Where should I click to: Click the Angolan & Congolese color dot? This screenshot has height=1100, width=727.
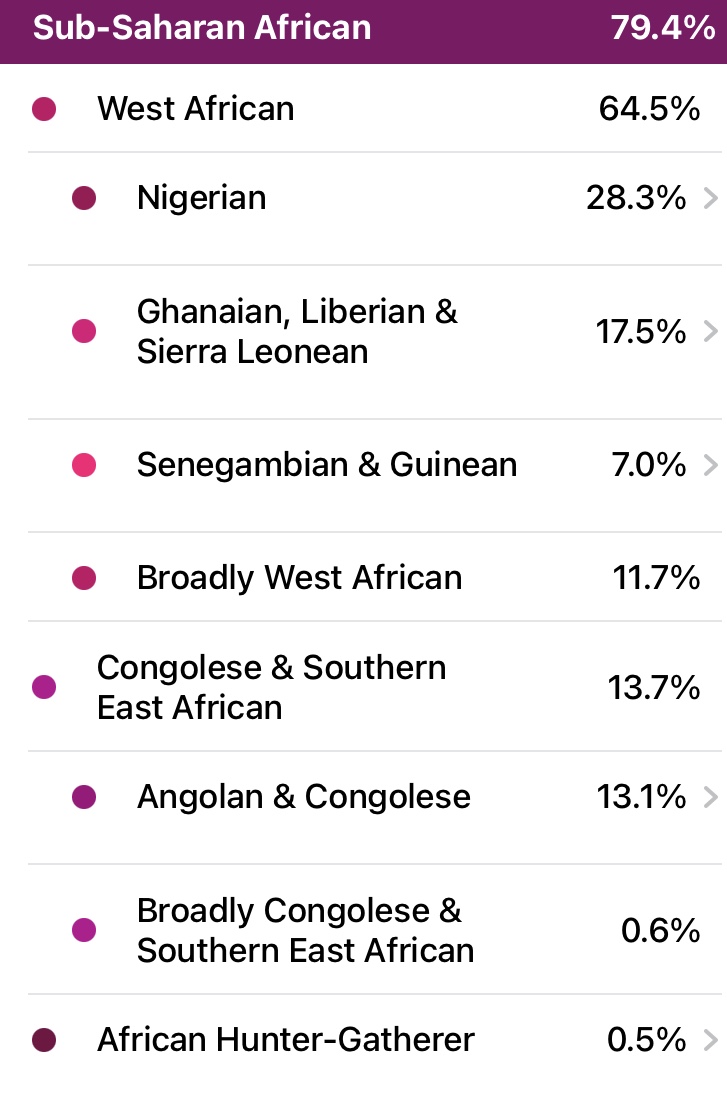[x=84, y=798]
